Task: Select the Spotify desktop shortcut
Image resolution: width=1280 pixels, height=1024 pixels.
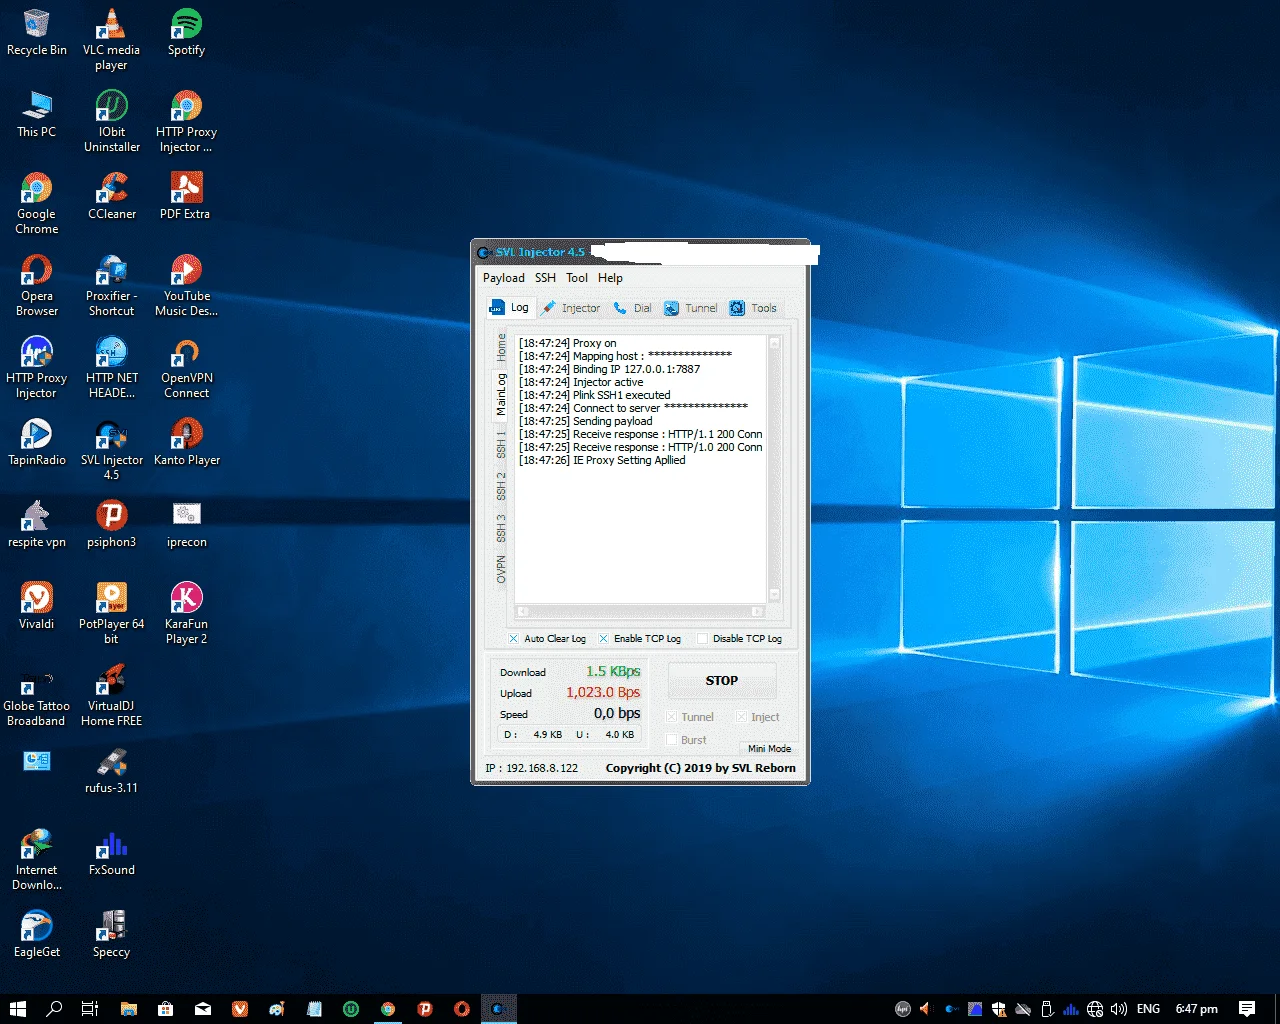Action: pyautogui.click(x=186, y=33)
